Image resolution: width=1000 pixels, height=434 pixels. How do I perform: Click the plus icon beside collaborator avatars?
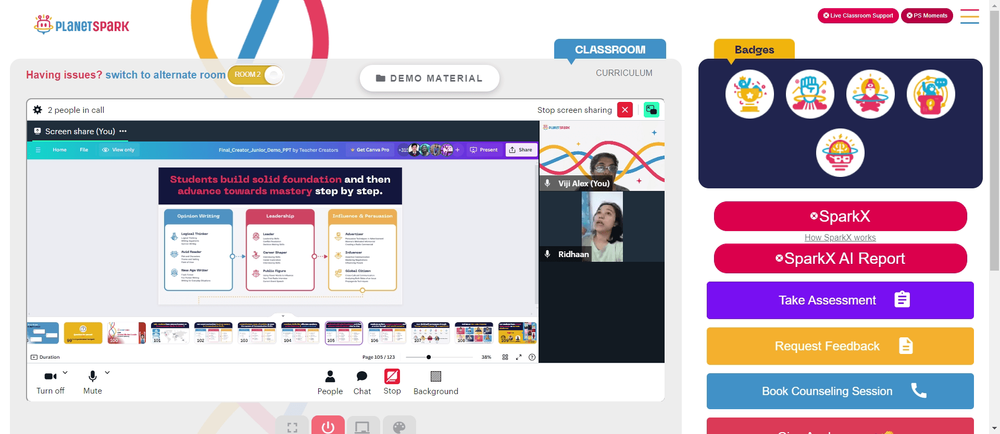[x=457, y=150]
